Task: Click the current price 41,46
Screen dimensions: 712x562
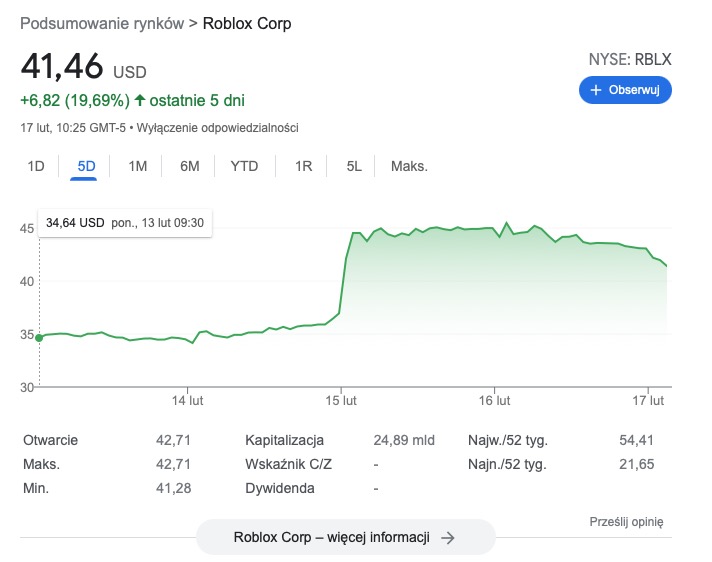Action: 62,66
